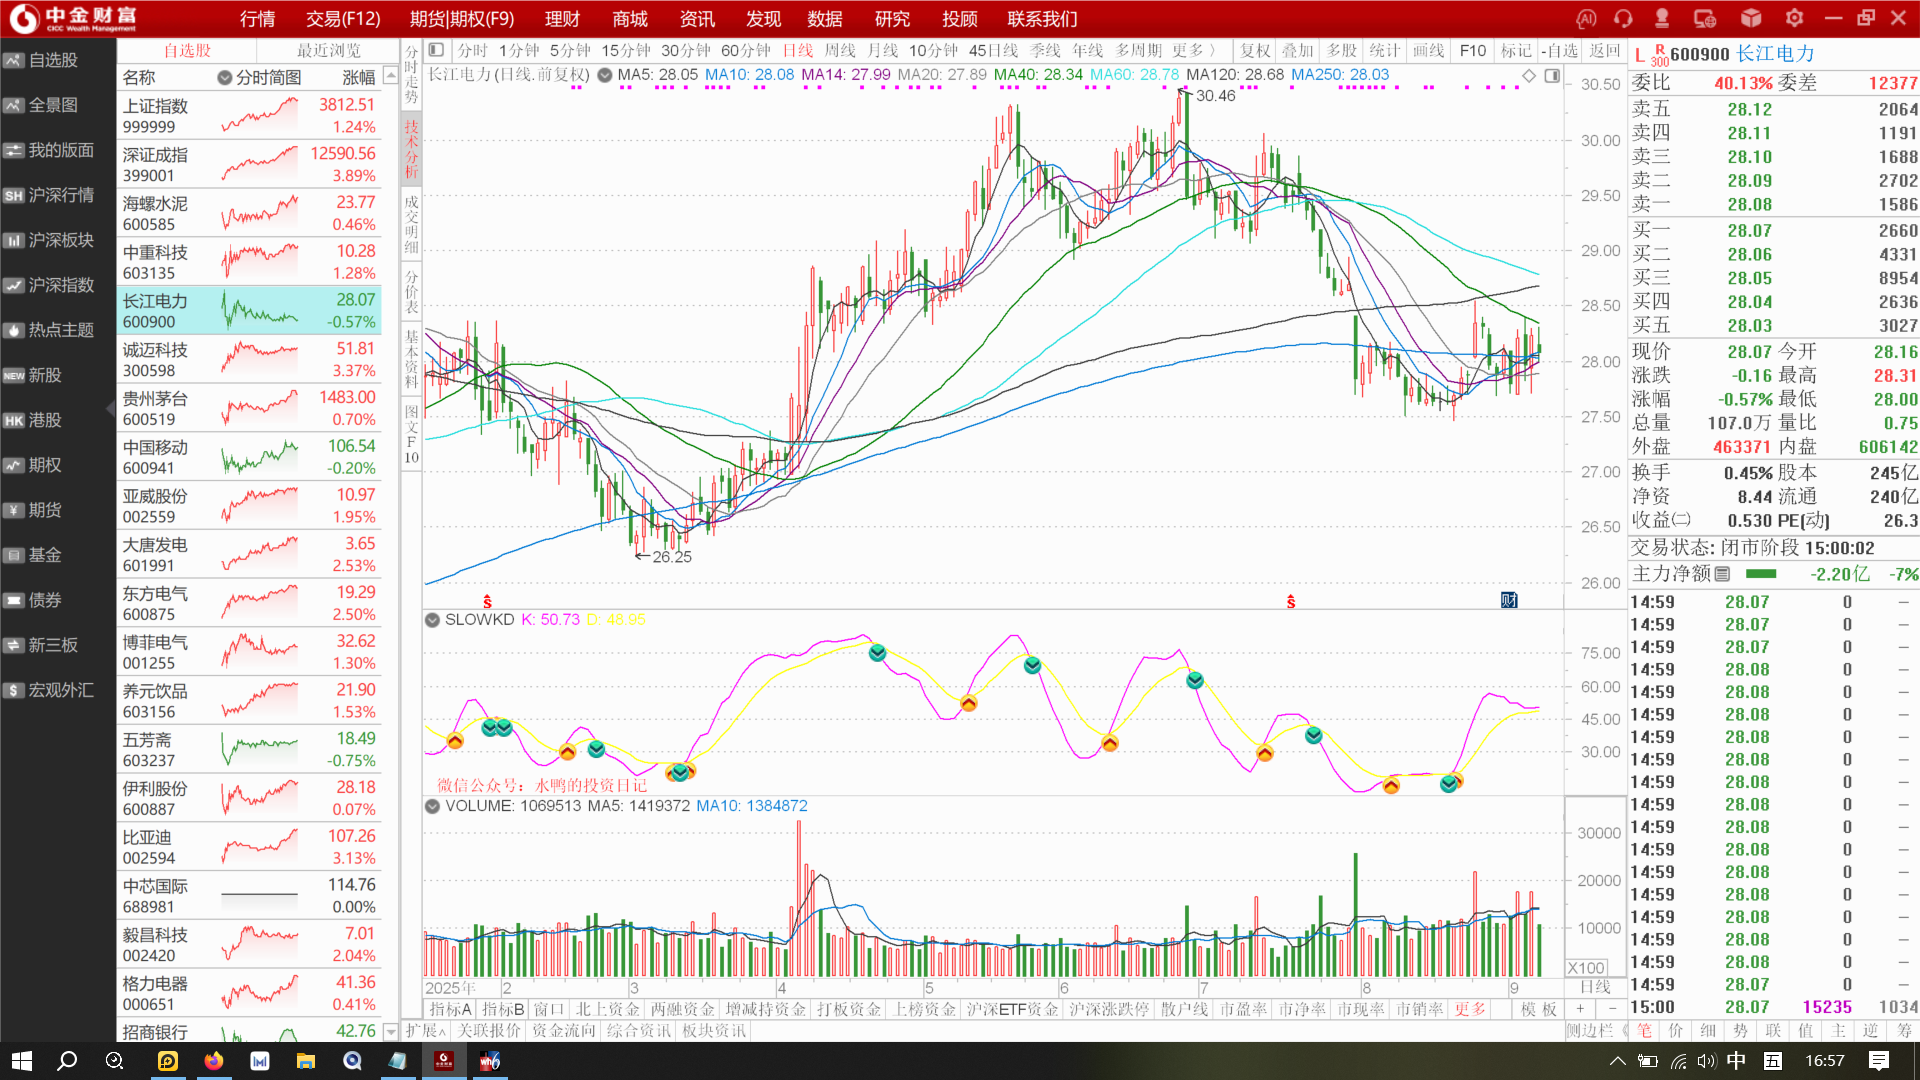Switch to the 最近浏览 tab

pos(328,51)
